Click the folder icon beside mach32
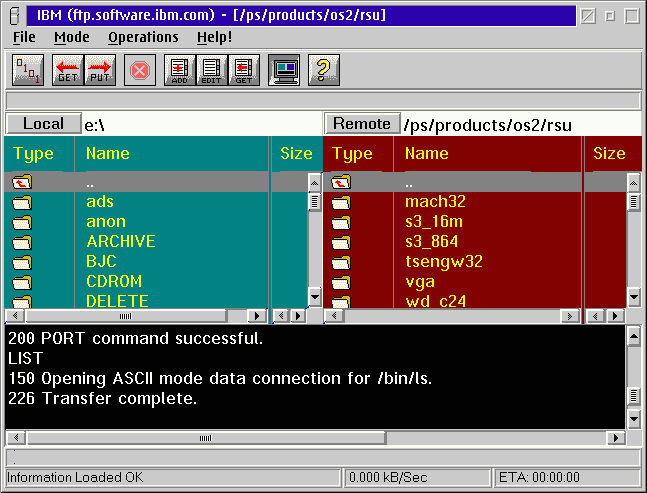647x493 pixels. coord(341,202)
